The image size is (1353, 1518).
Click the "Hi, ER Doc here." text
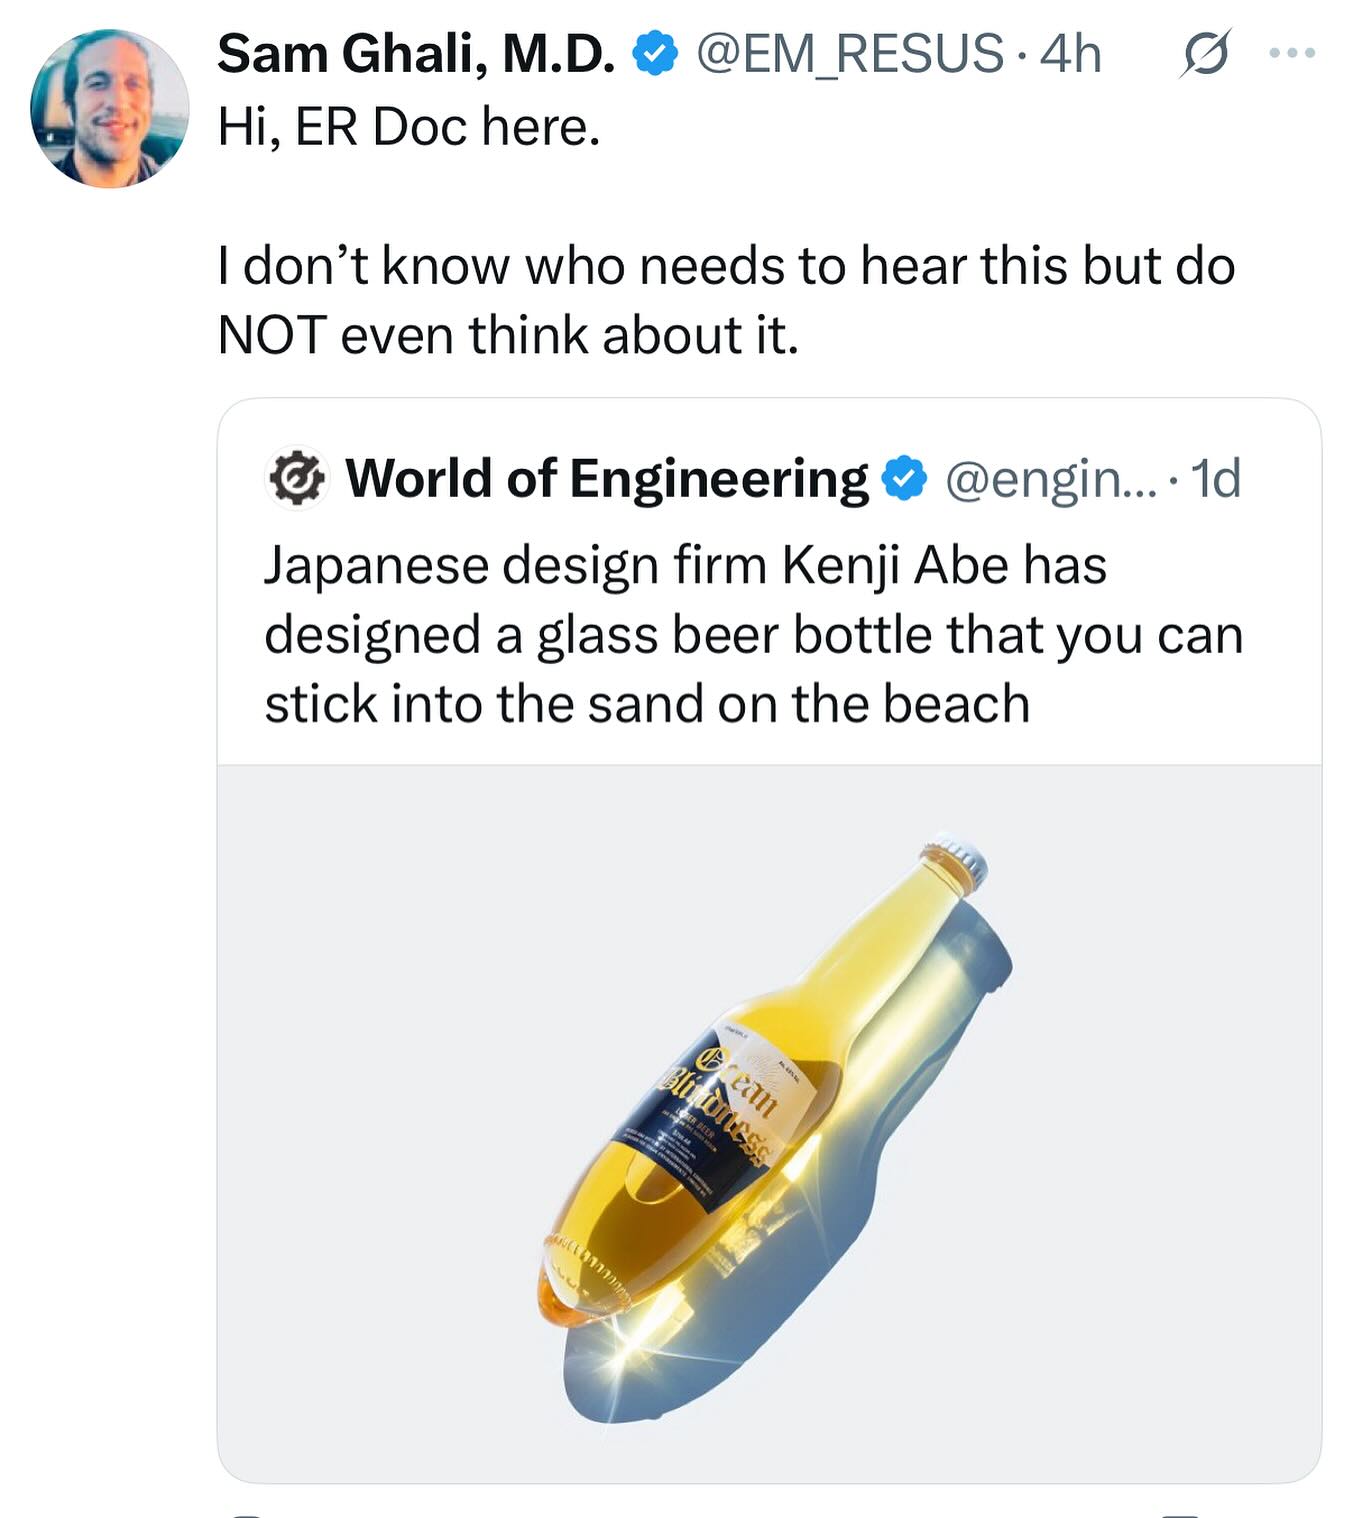tap(409, 127)
